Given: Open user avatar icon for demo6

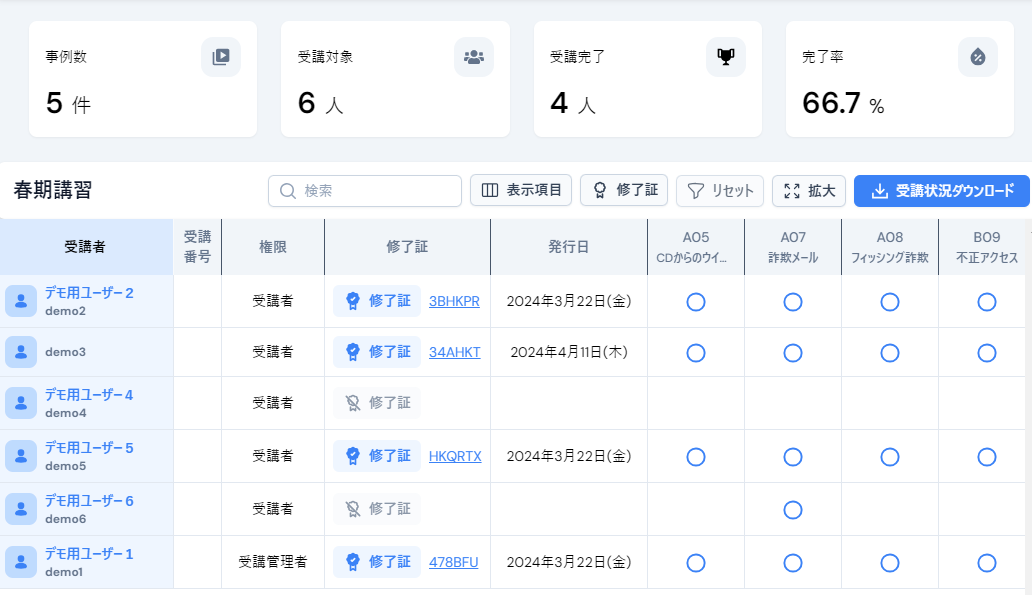Looking at the screenshot, I should coord(21,509).
